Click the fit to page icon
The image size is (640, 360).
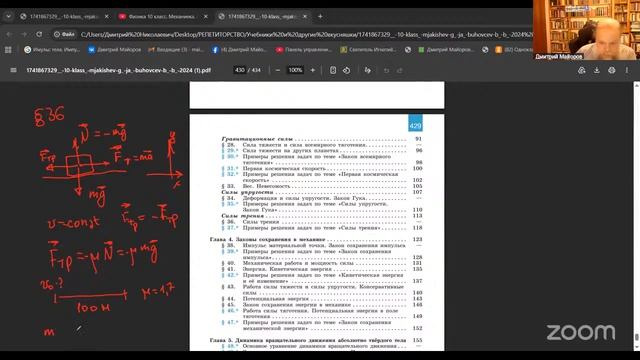pyautogui.click(x=333, y=70)
